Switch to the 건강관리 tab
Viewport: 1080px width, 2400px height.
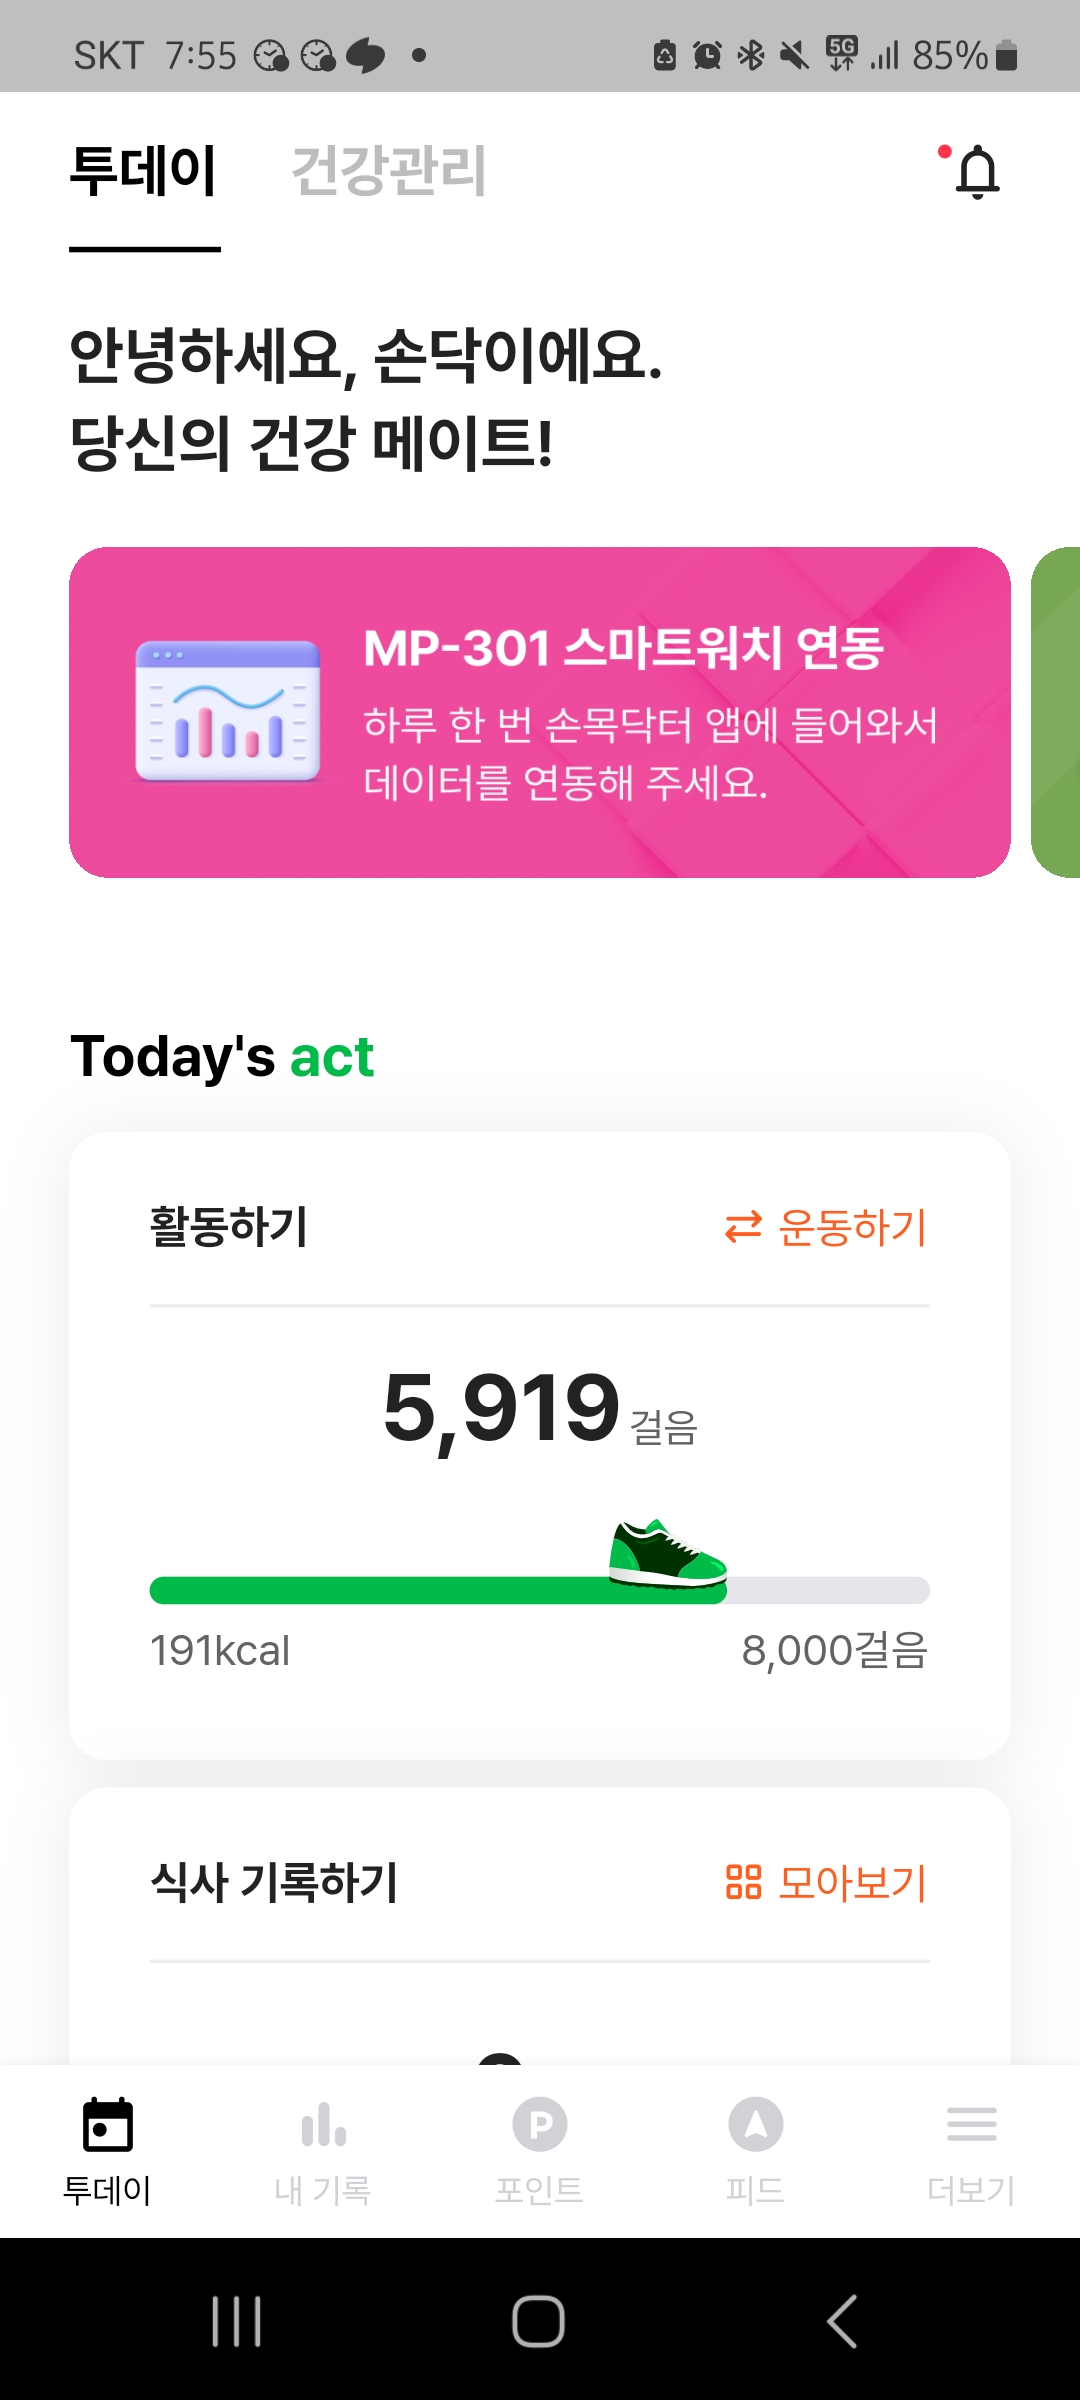tap(388, 171)
